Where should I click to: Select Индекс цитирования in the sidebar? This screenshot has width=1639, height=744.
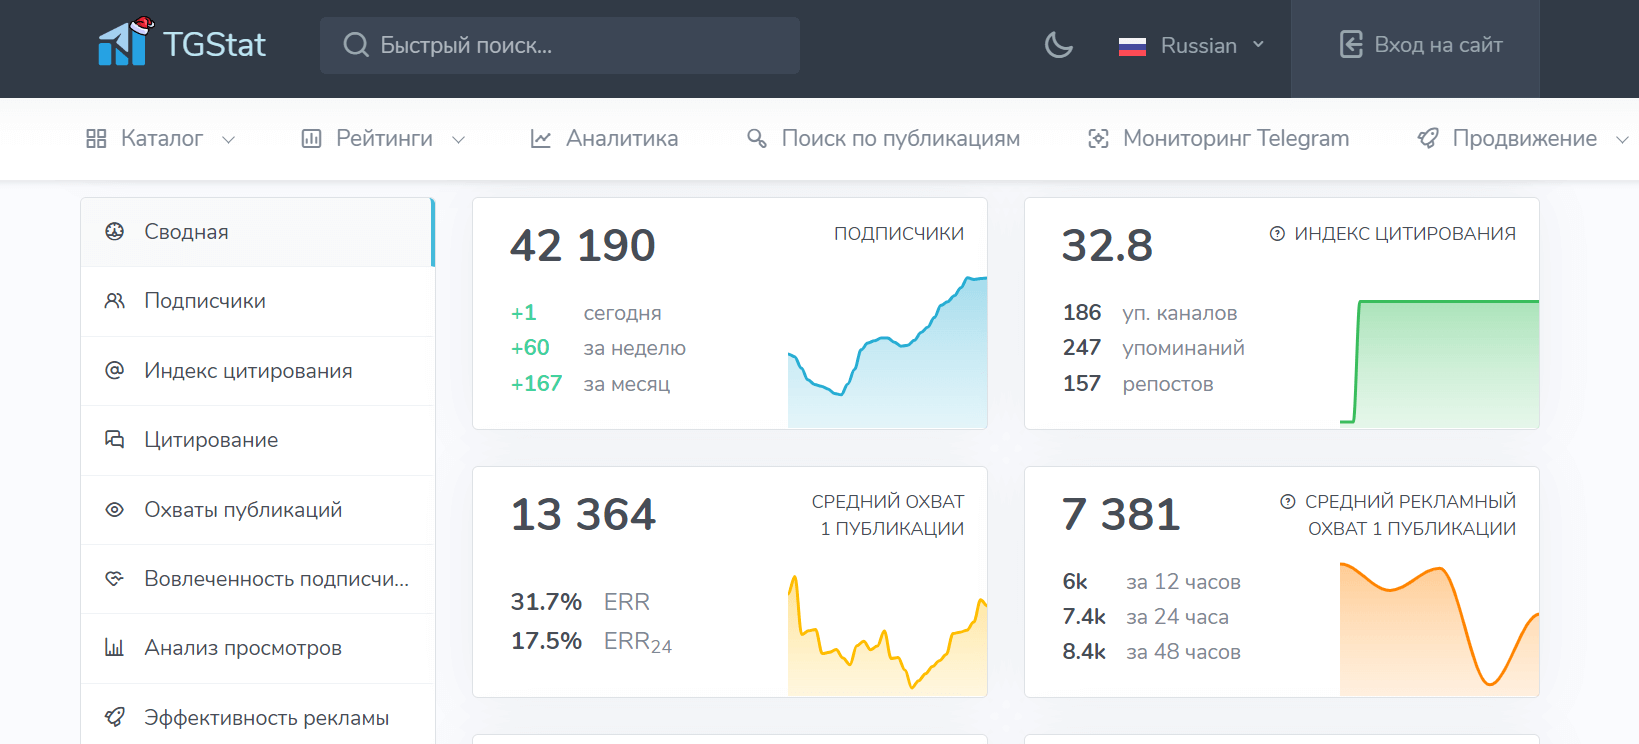pyautogui.click(x=258, y=371)
